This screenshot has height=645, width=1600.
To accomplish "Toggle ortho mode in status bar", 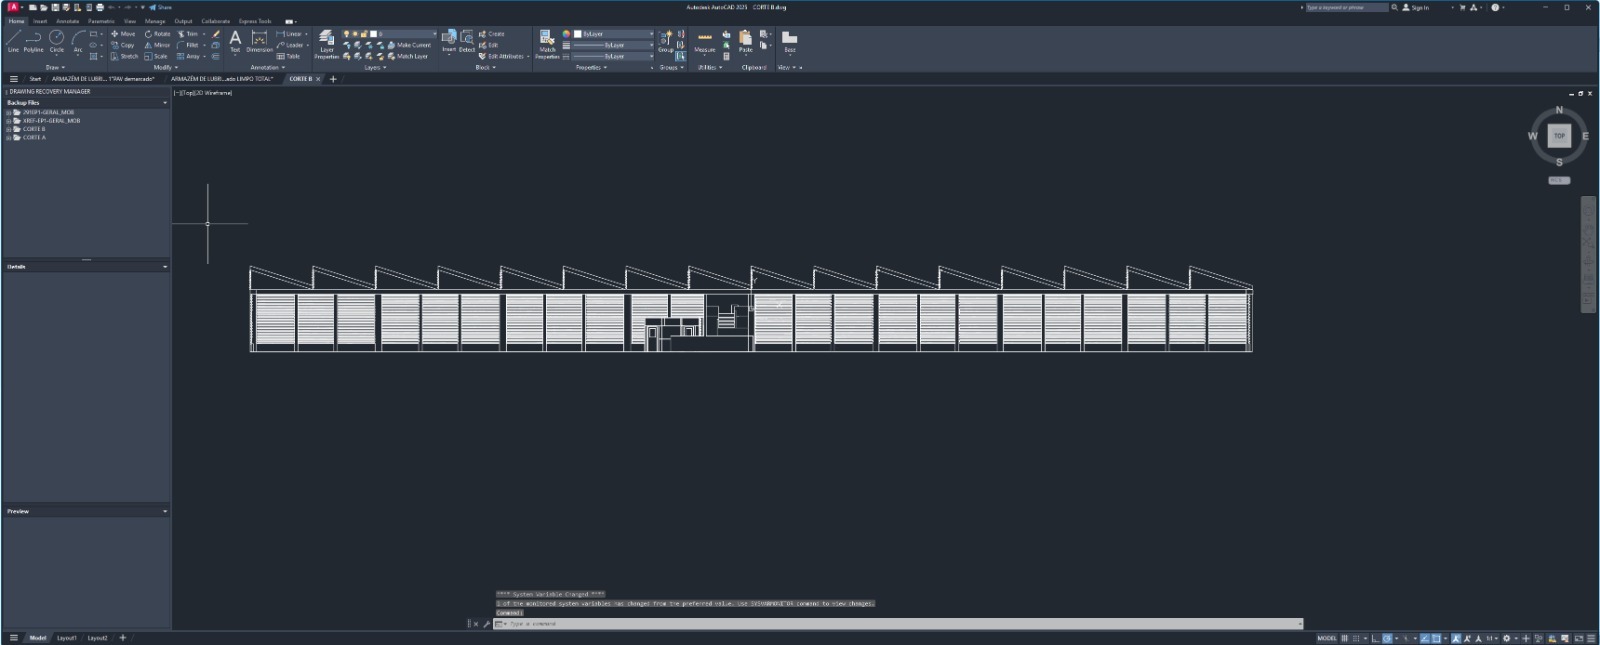I will click(x=1375, y=638).
